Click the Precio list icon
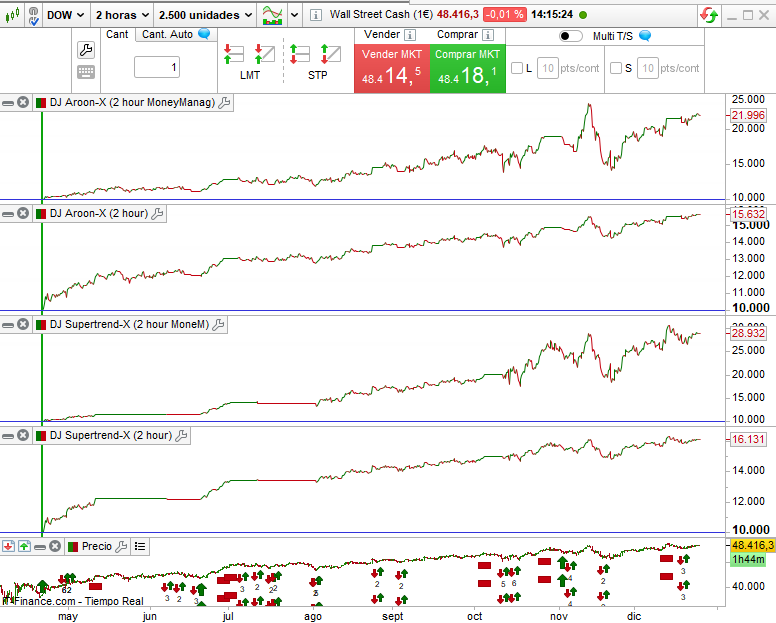 [140, 546]
